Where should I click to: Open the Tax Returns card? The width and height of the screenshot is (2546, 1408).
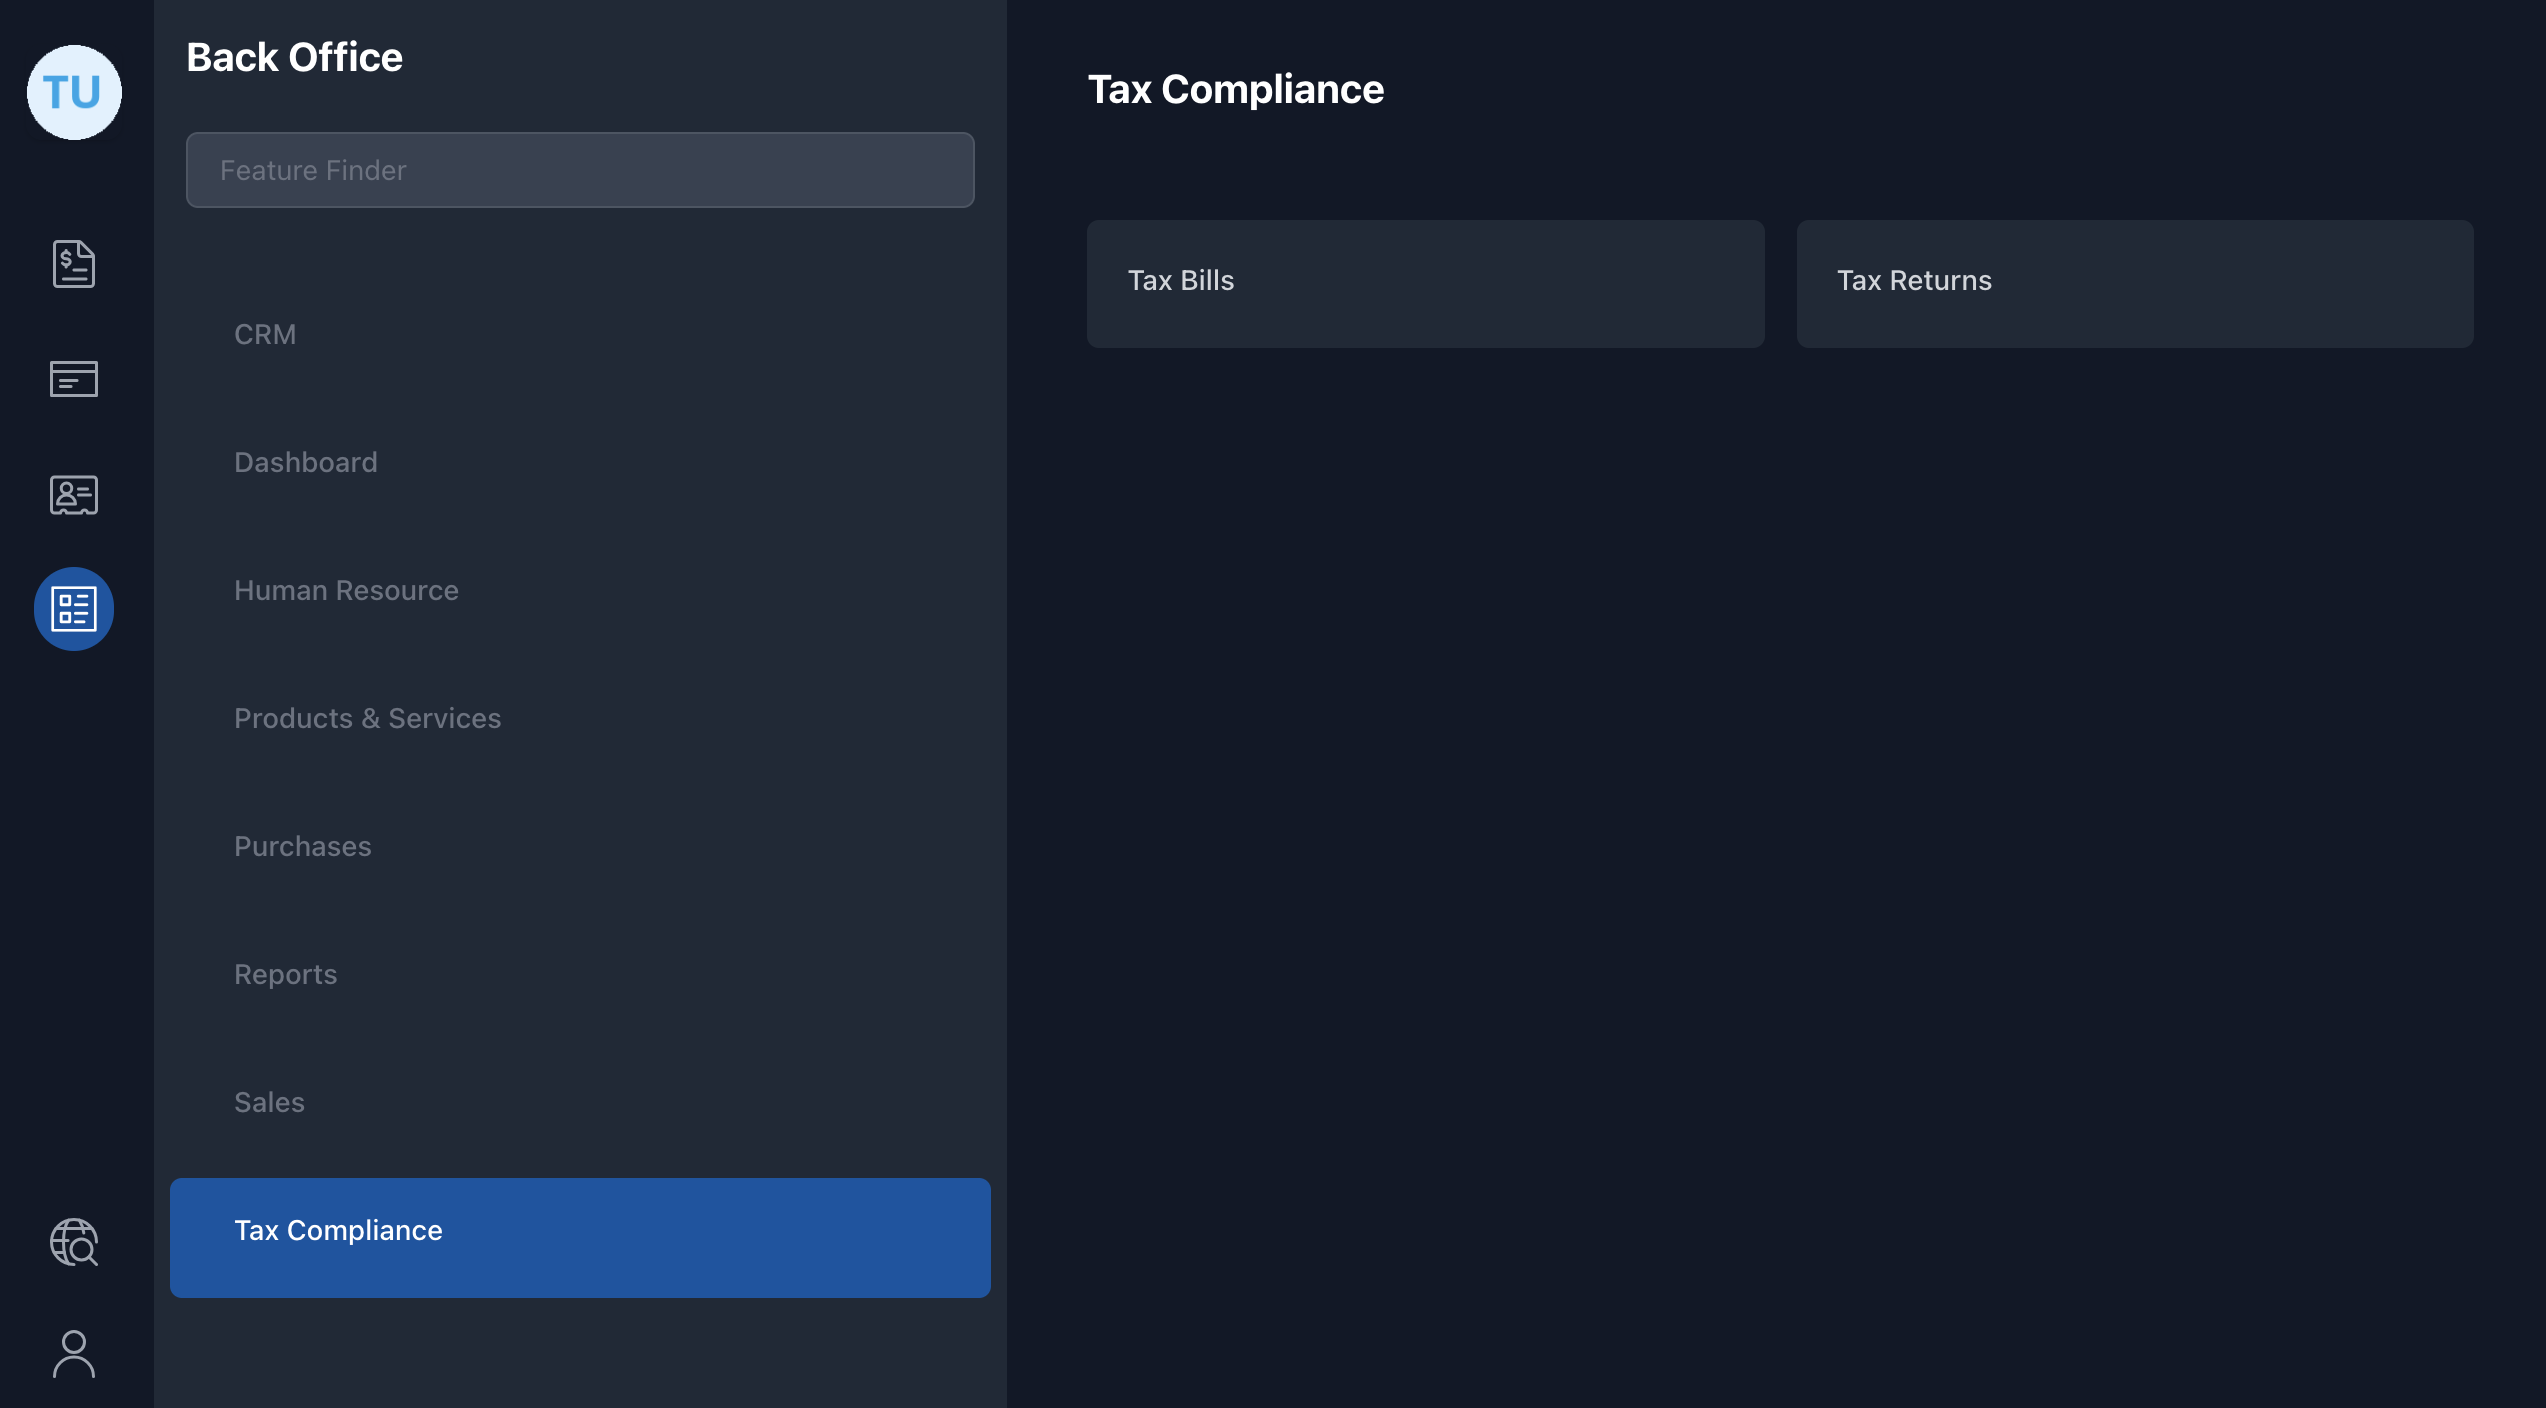(x=2135, y=284)
